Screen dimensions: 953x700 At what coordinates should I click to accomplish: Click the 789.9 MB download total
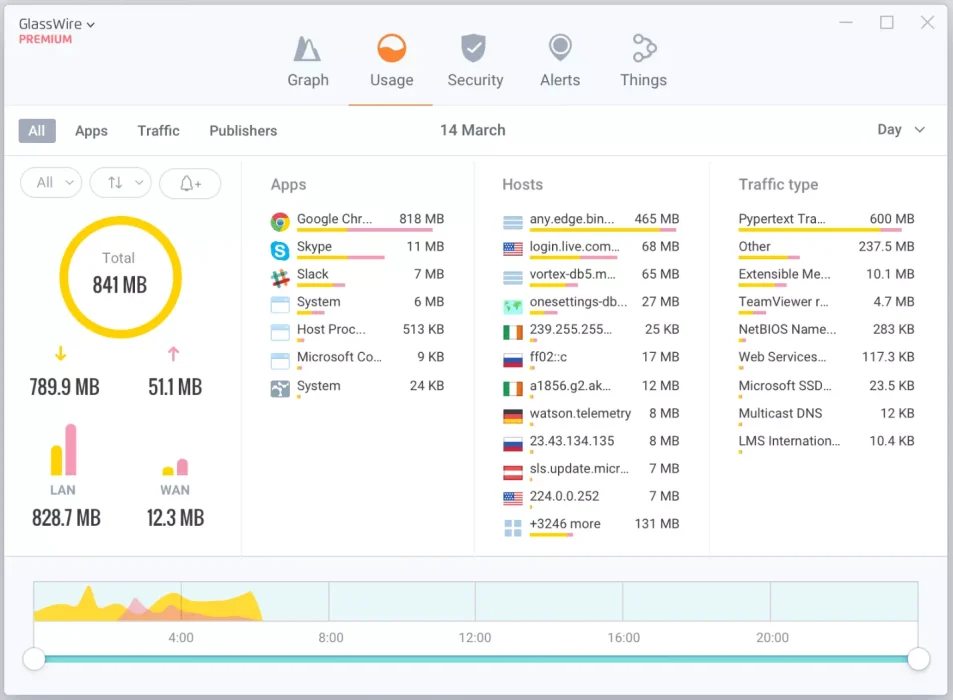pos(64,387)
